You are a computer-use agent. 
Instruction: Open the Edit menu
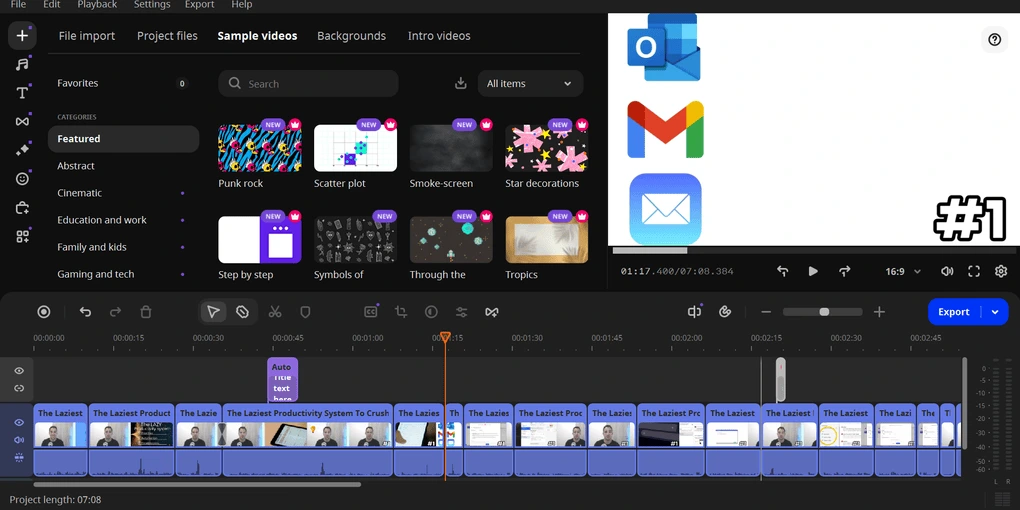pyautogui.click(x=52, y=5)
